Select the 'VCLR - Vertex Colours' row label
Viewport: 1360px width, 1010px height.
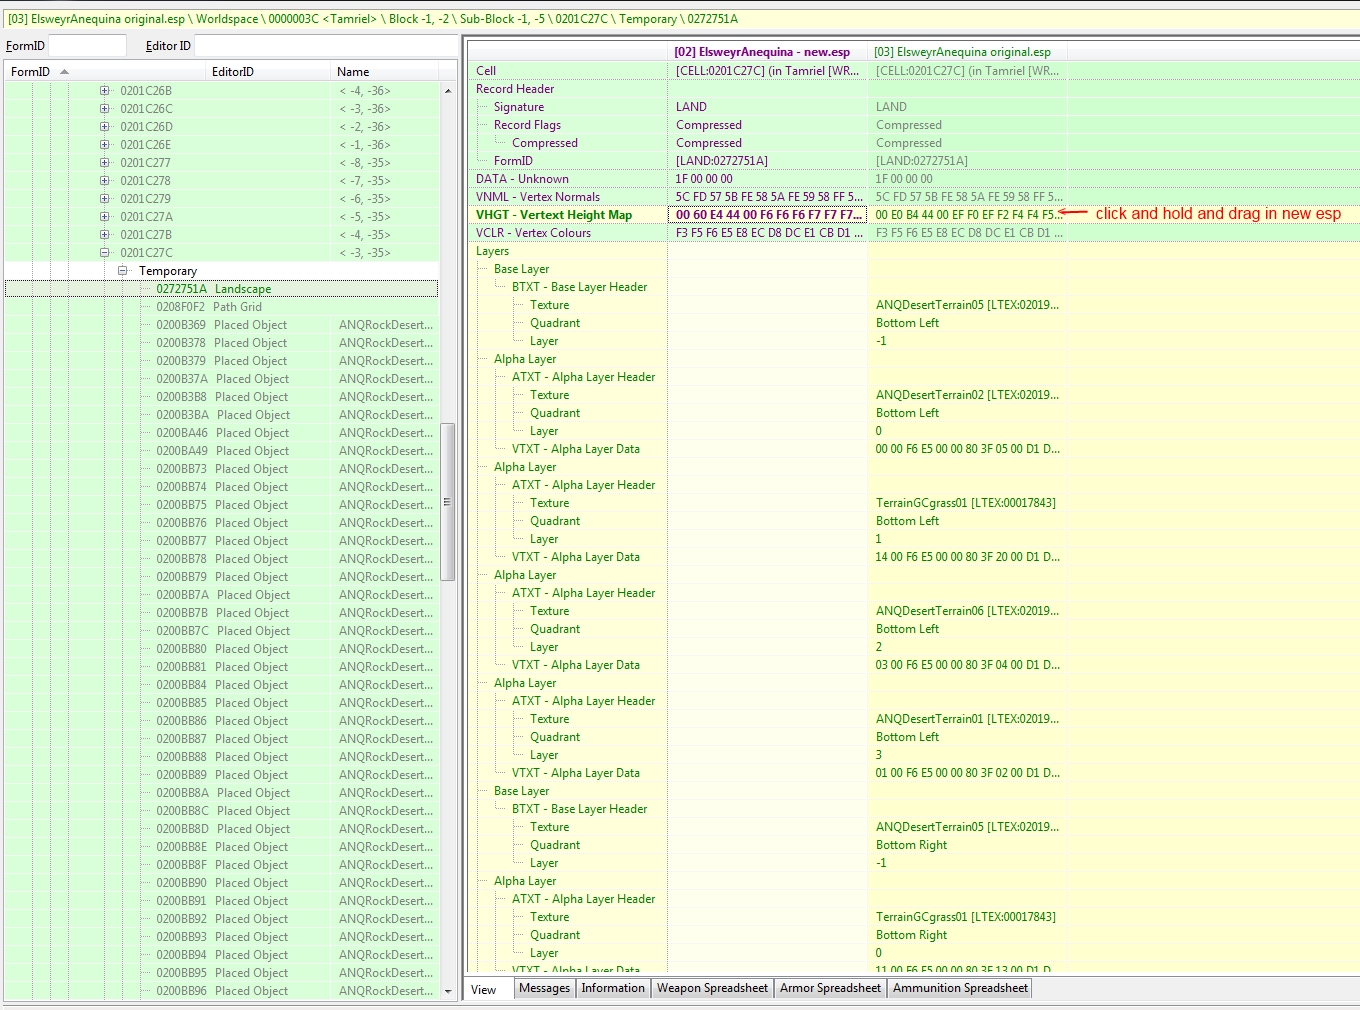pyautogui.click(x=533, y=233)
